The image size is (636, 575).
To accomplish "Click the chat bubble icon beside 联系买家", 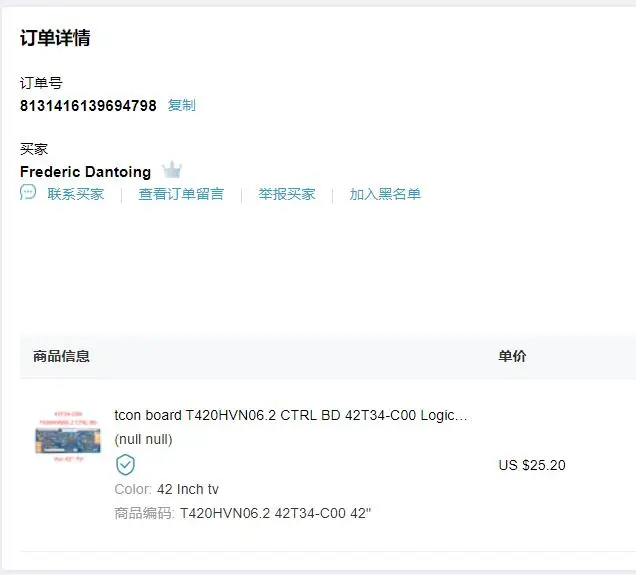I will coord(28,192).
